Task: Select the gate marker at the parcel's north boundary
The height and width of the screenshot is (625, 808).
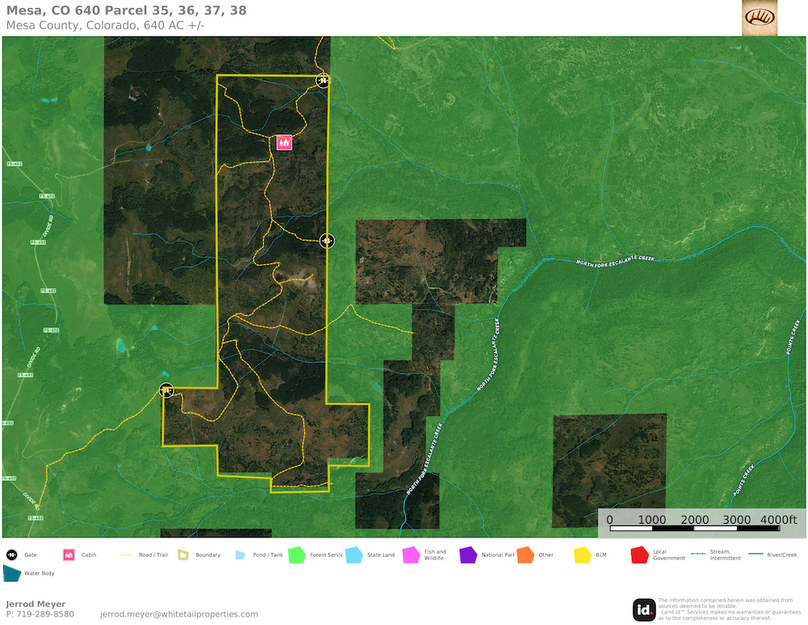Action: pos(322,80)
